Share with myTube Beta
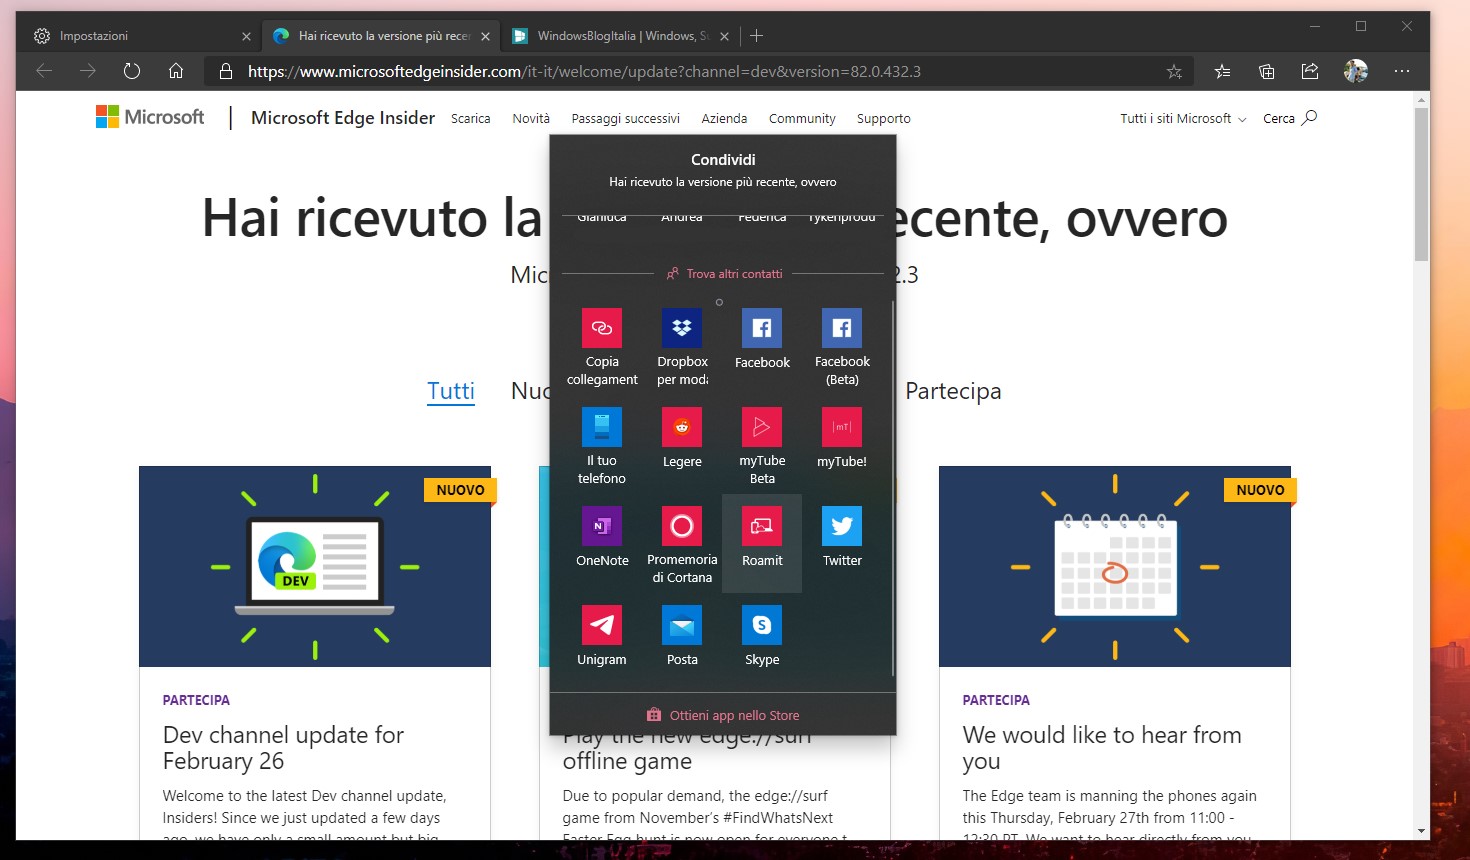The height and width of the screenshot is (860, 1470). pyautogui.click(x=762, y=445)
